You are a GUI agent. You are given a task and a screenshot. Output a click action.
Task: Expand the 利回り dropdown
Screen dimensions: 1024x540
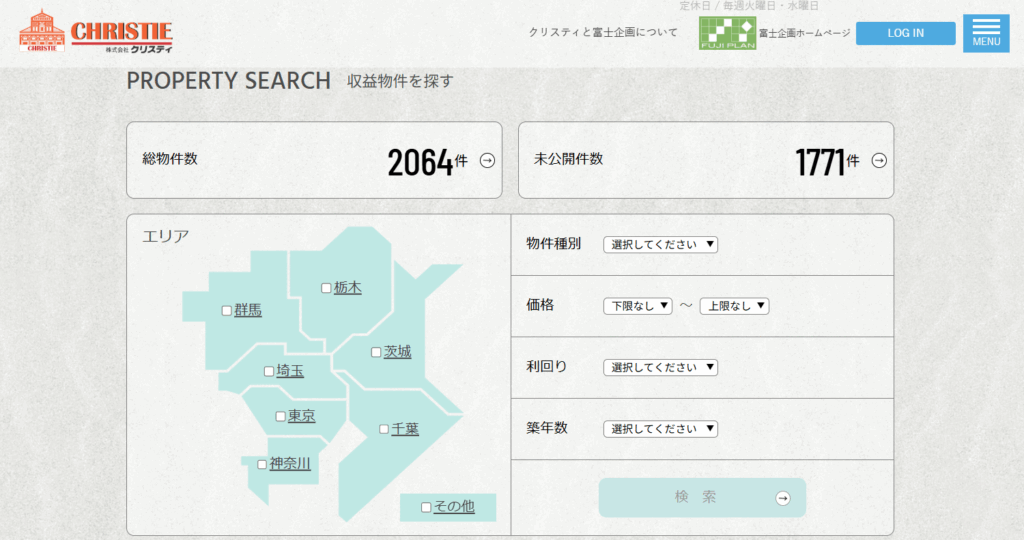click(x=660, y=367)
